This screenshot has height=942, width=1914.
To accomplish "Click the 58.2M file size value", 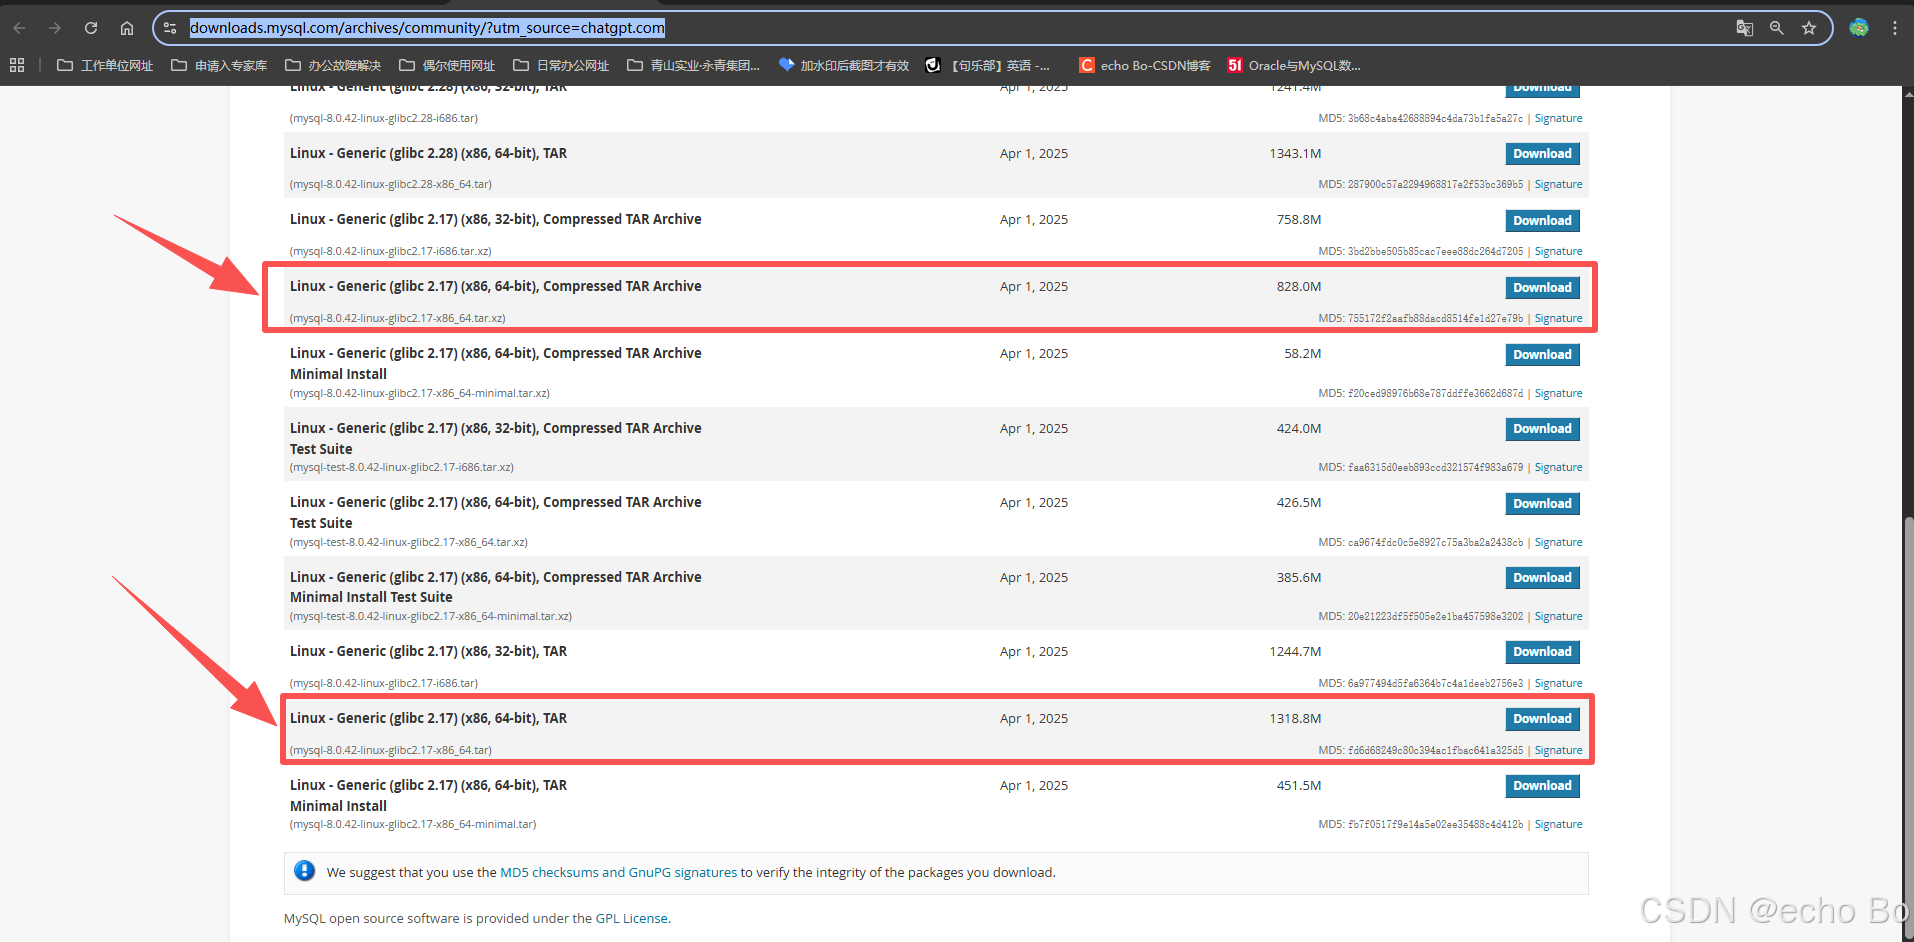I will (1302, 353).
